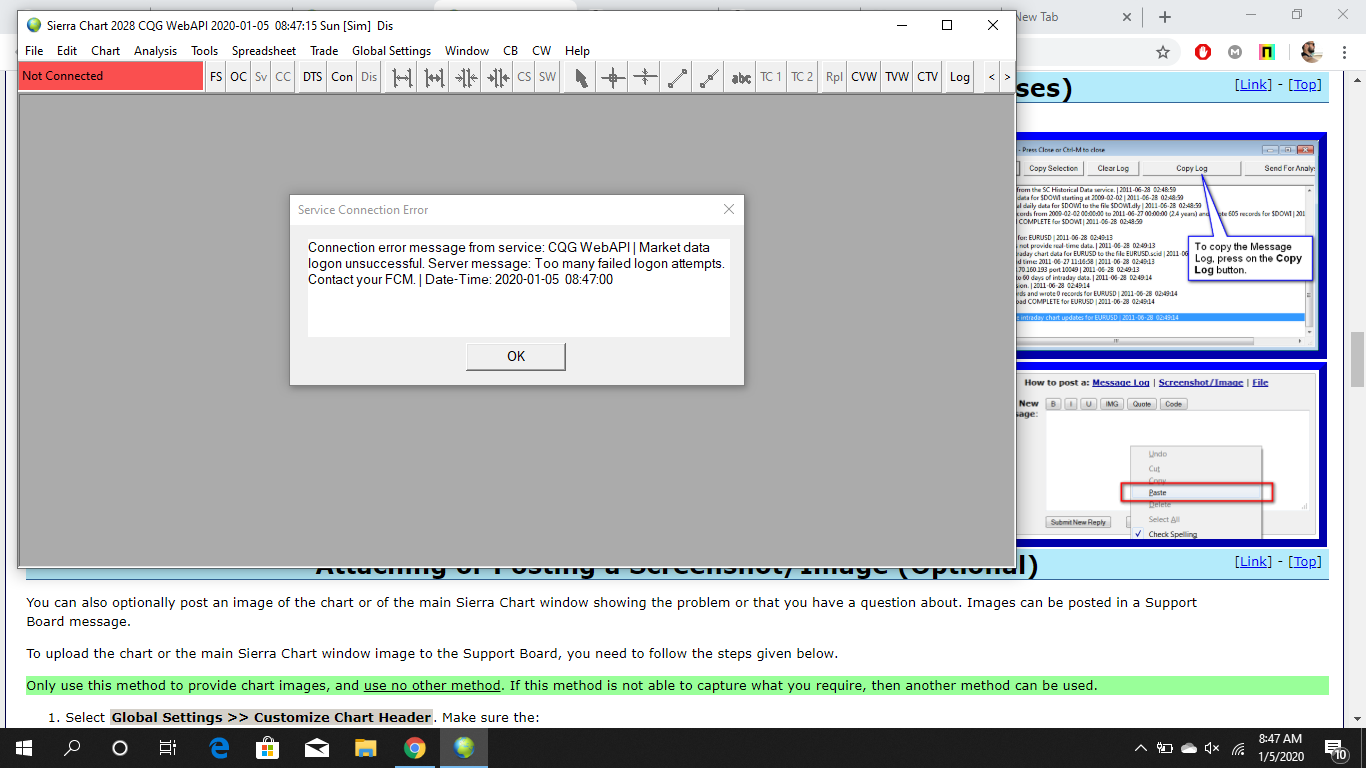Click the lower [Link] anchor near the image heading

1254,562
